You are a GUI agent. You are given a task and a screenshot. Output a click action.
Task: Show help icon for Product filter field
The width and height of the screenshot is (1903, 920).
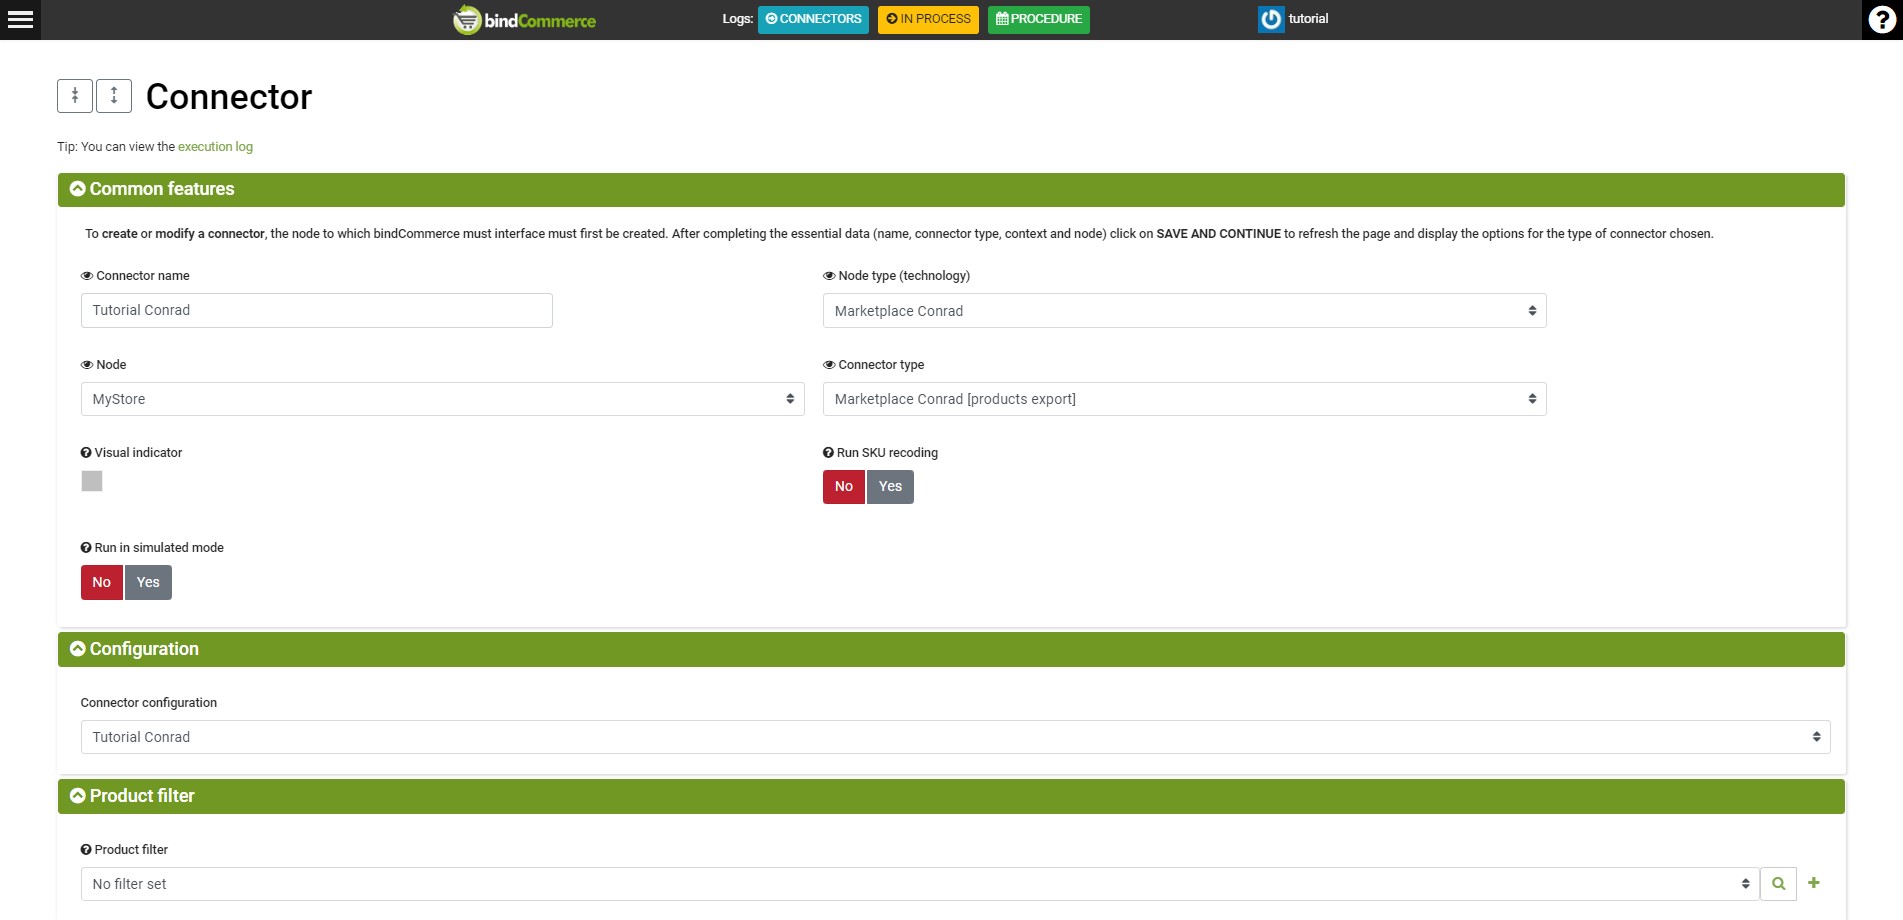(x=86, y=850)
